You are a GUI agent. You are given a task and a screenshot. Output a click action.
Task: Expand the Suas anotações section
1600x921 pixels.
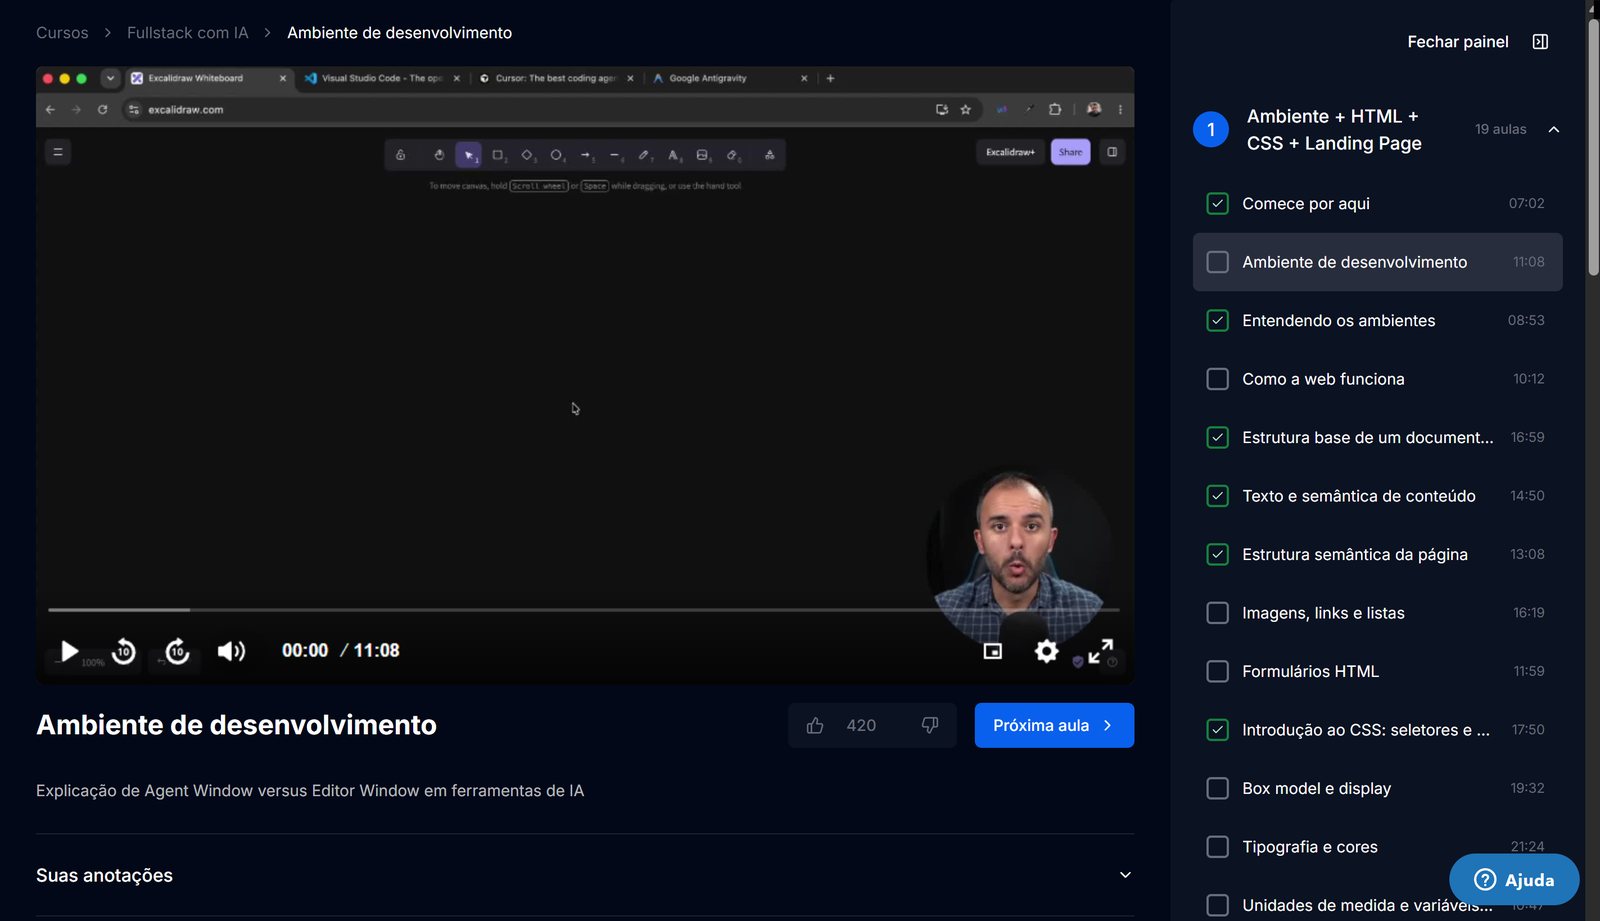point(1125,875)
